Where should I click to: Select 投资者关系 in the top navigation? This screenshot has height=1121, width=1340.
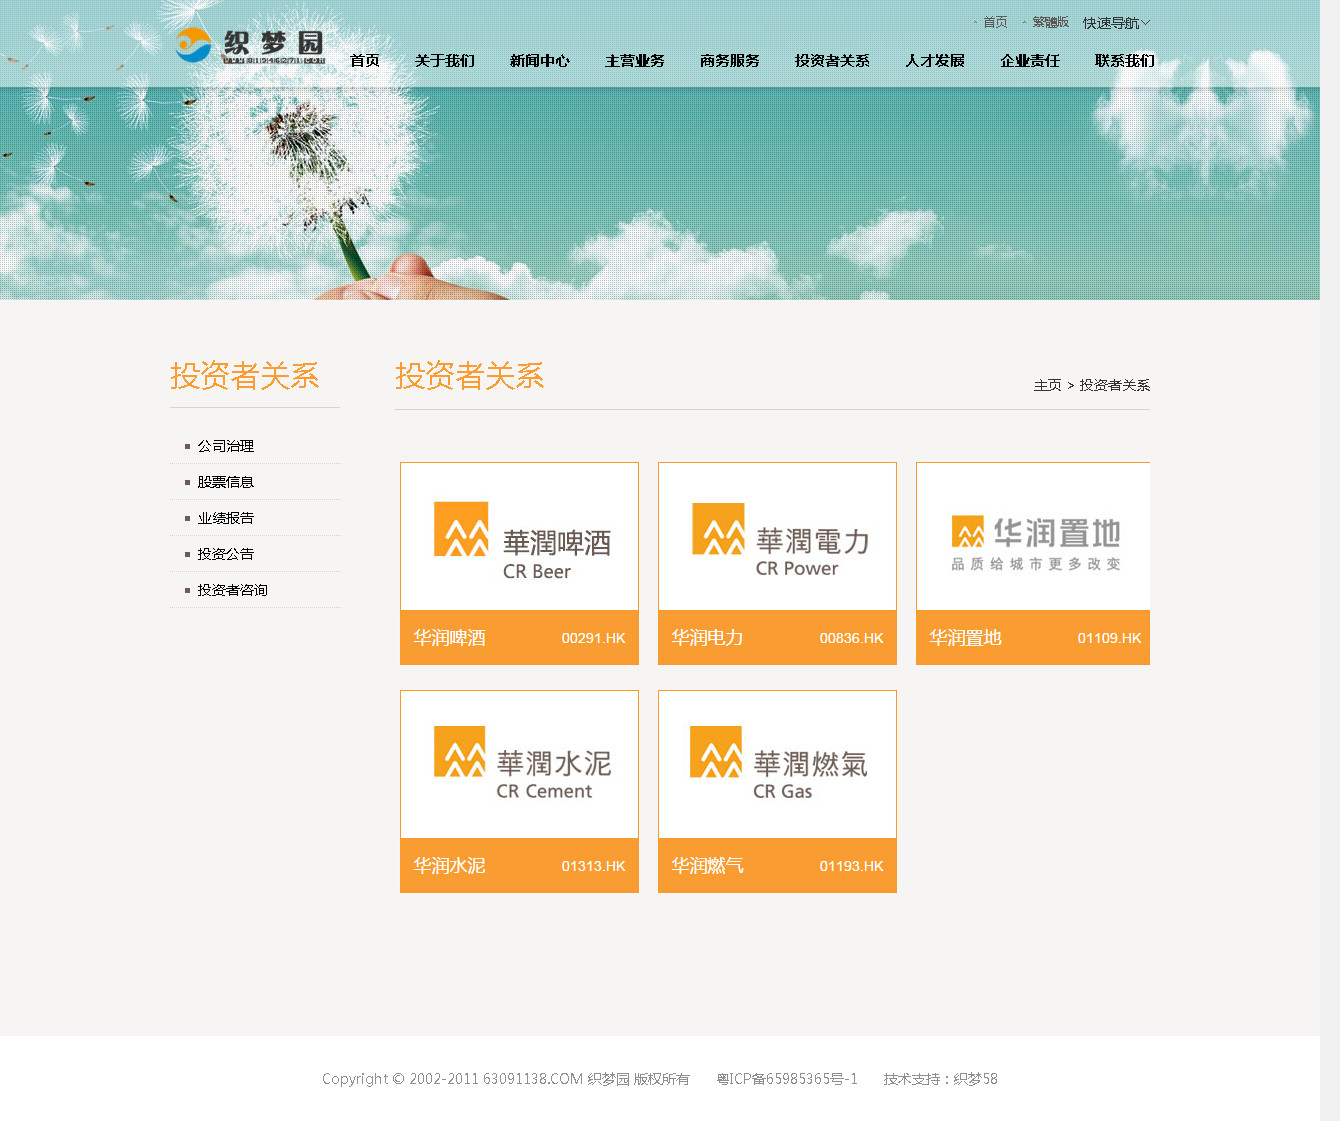[x=832, y=61]
